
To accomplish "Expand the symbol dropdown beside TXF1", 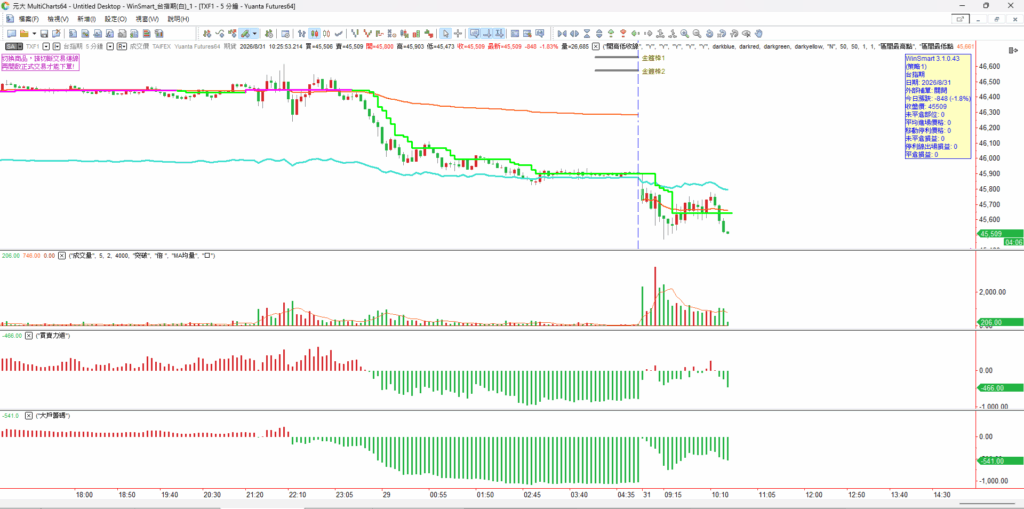I will [46, 46].
